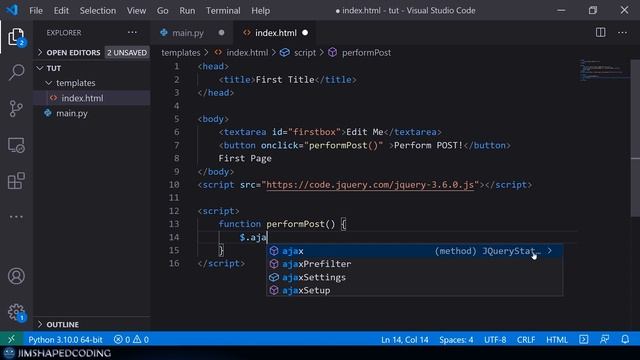The image size is (640, 360).
Task: Click the editor vertical scrollbar
Action: tap(635, 139)
